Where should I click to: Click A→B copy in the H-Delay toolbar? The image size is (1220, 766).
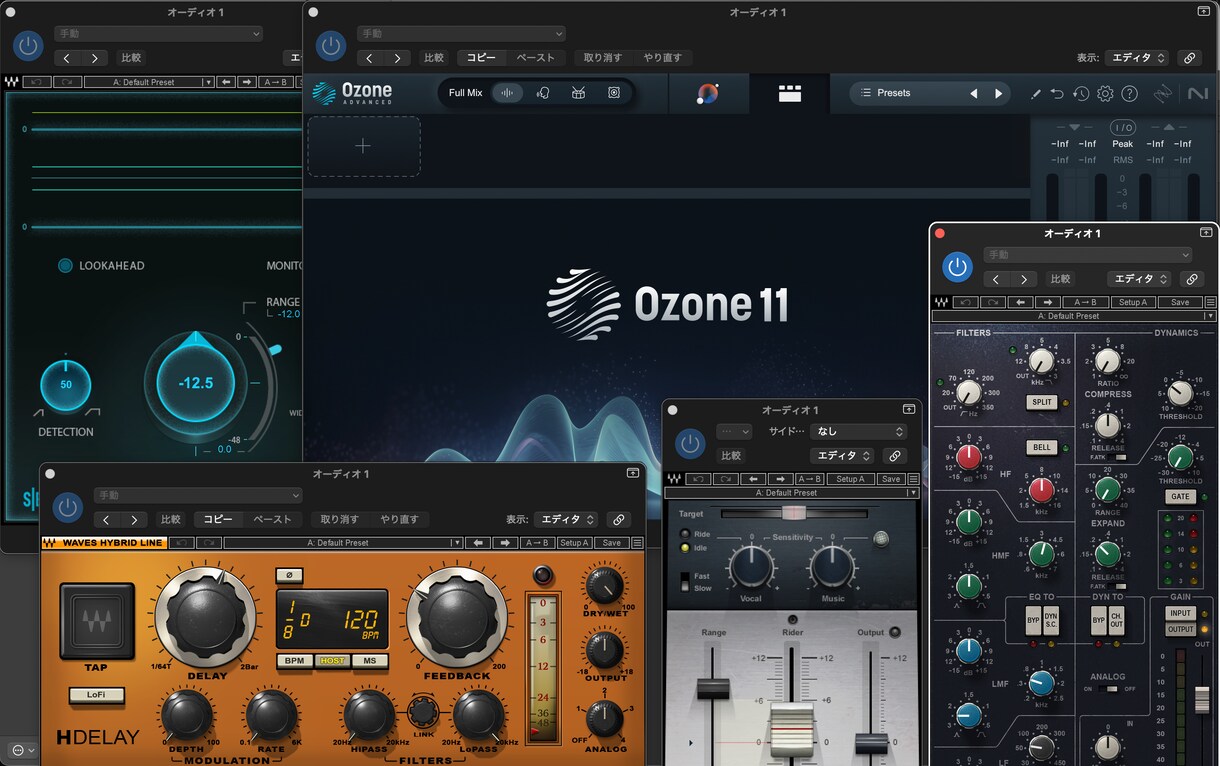(x=537, y=543)
